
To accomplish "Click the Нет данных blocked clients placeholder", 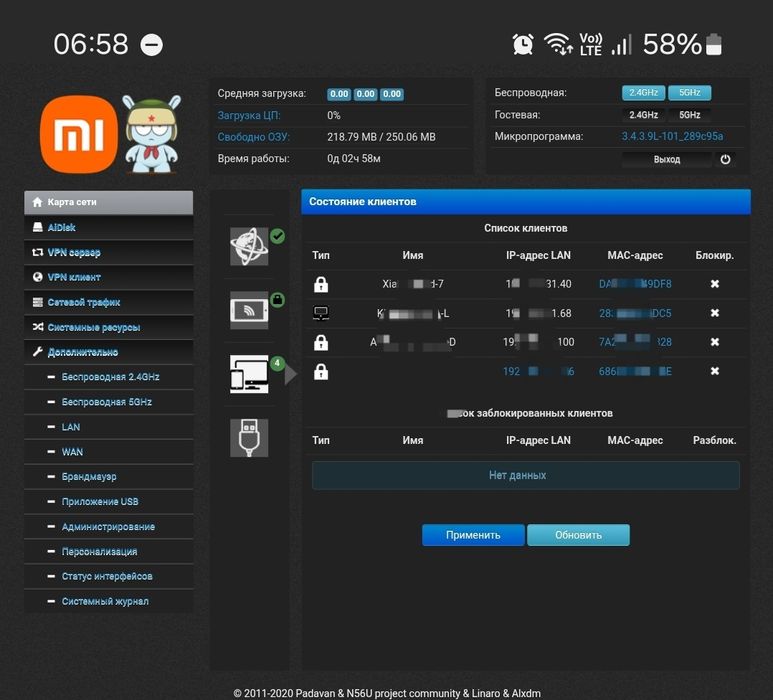I will [x=526, y=475].
